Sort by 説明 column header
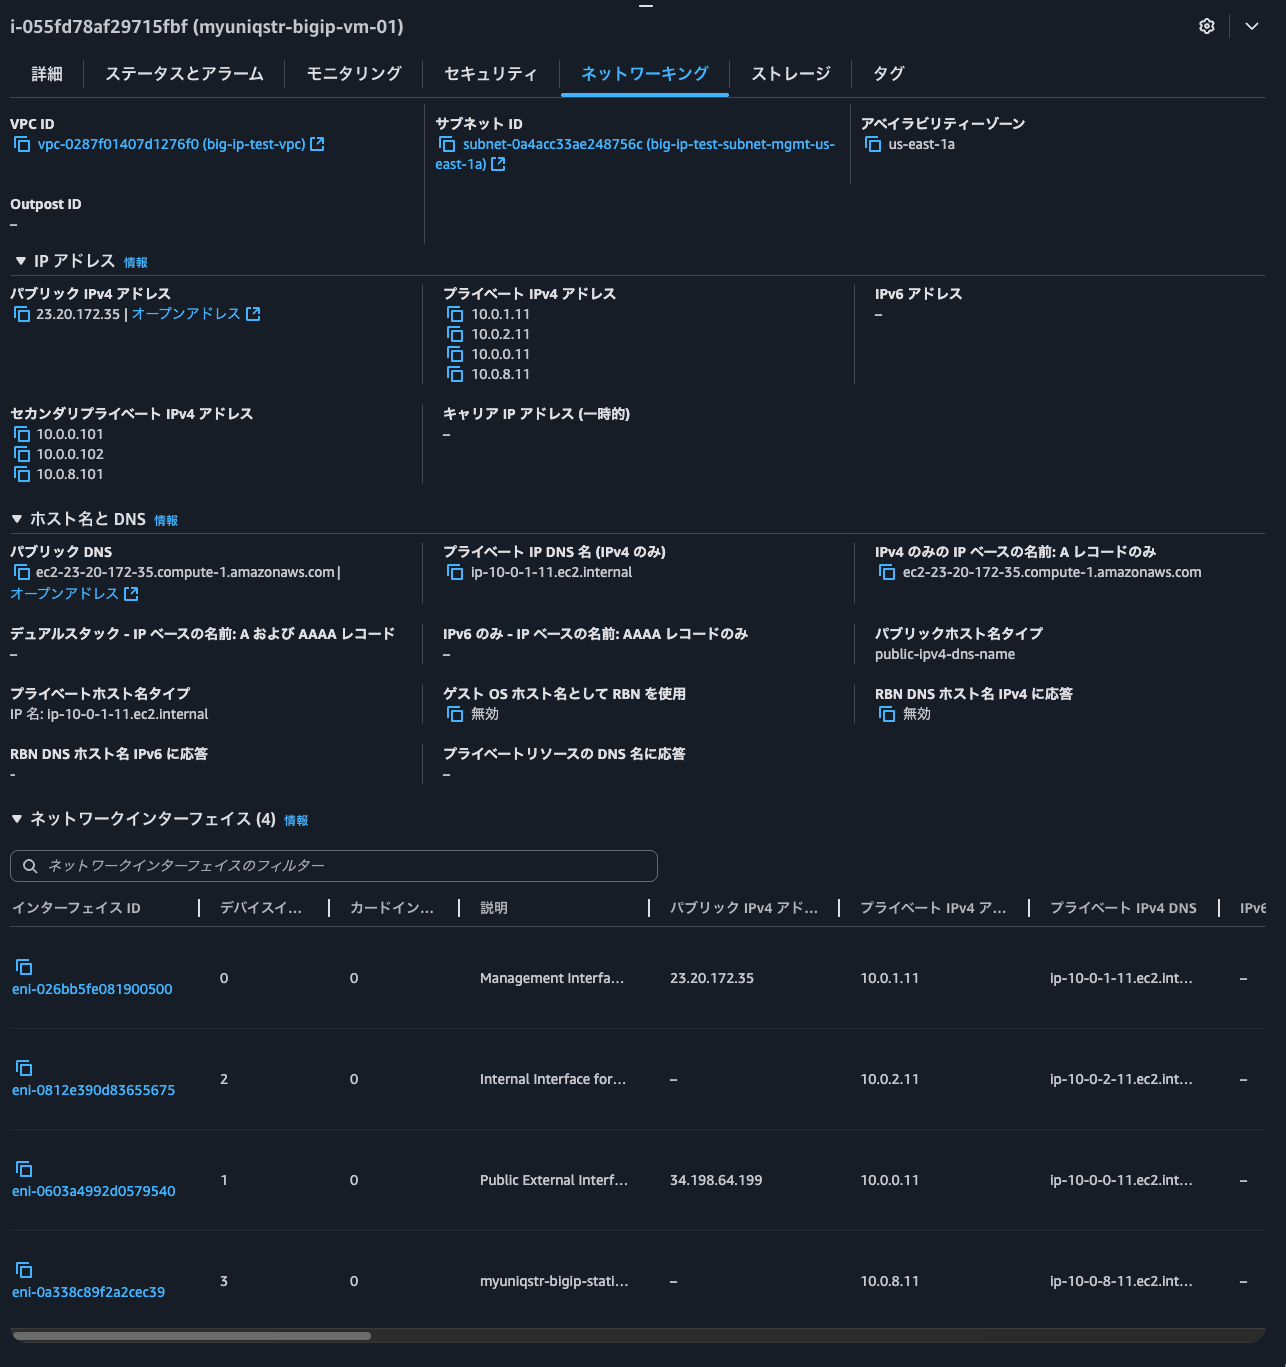This screenshot has width=1286, height=1367. (494, 908)
